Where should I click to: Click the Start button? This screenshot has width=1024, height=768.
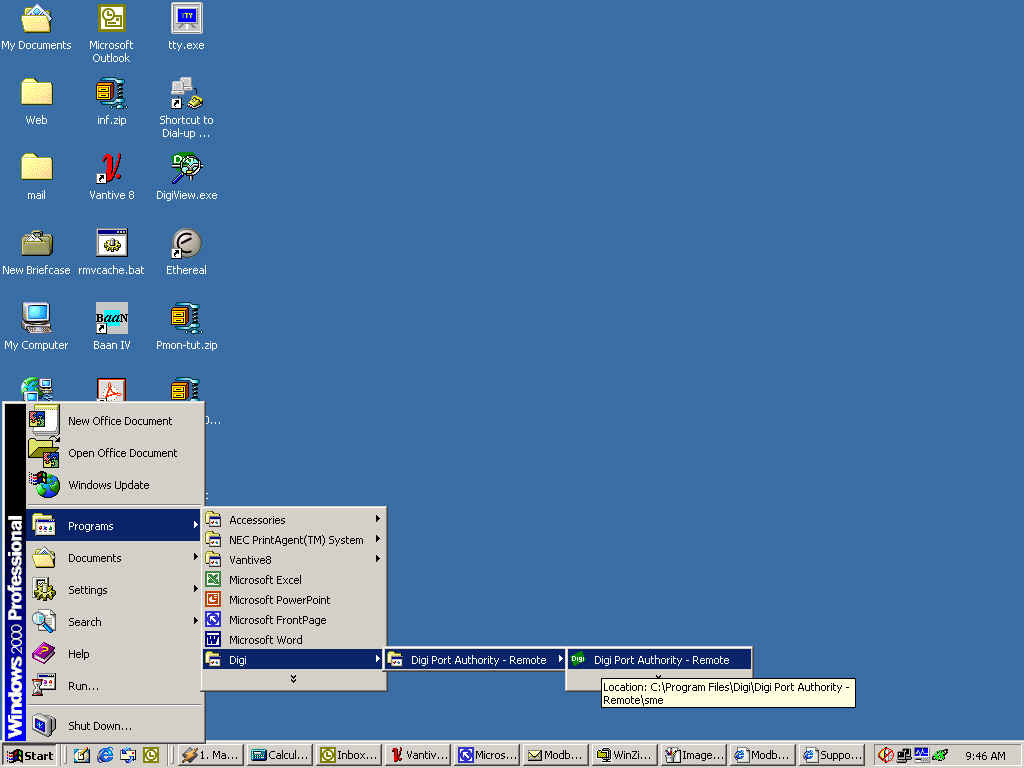tap(31, 756)
